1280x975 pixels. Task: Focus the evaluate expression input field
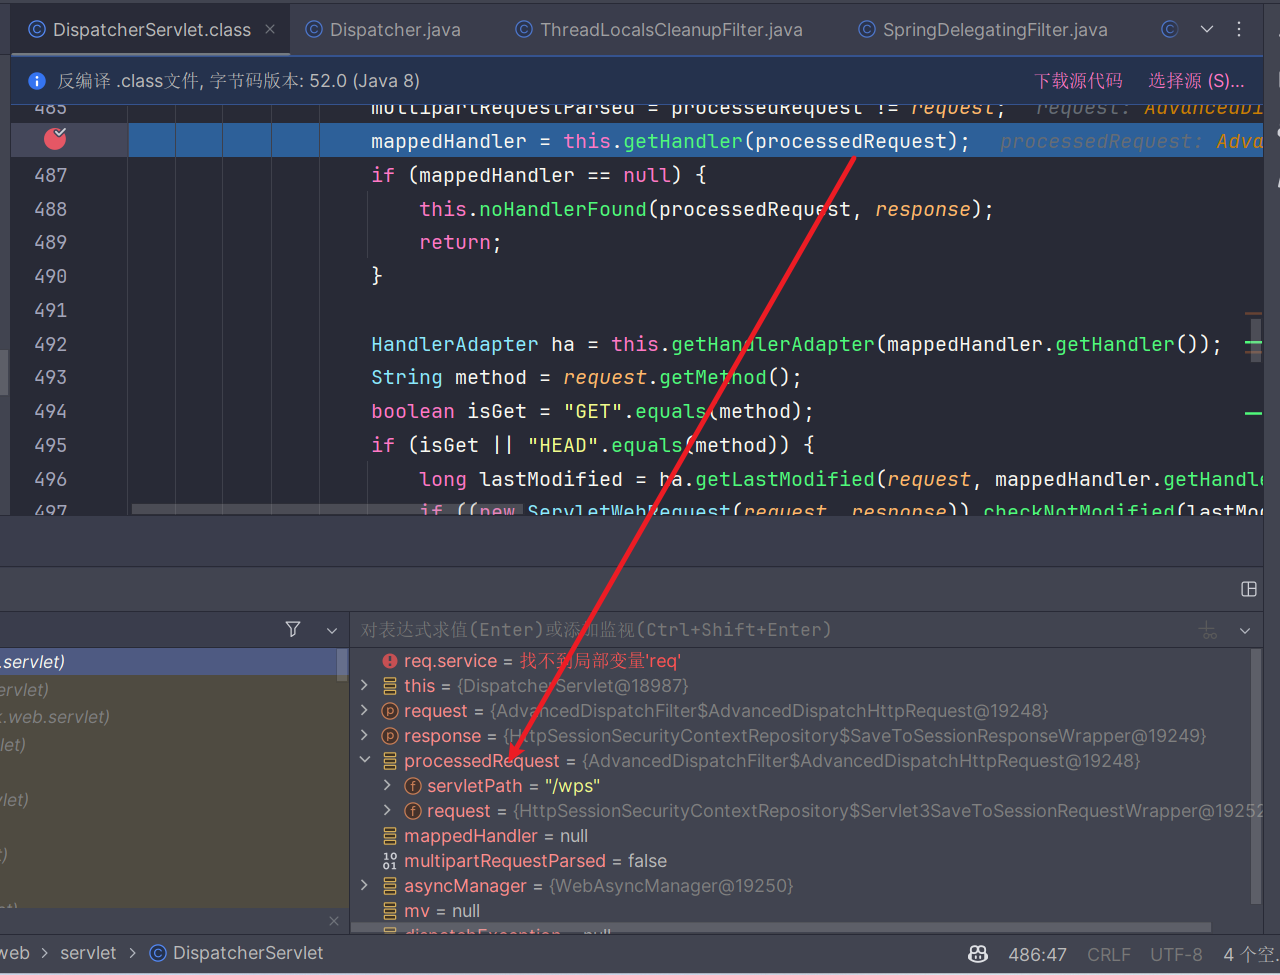click(770, 630)
